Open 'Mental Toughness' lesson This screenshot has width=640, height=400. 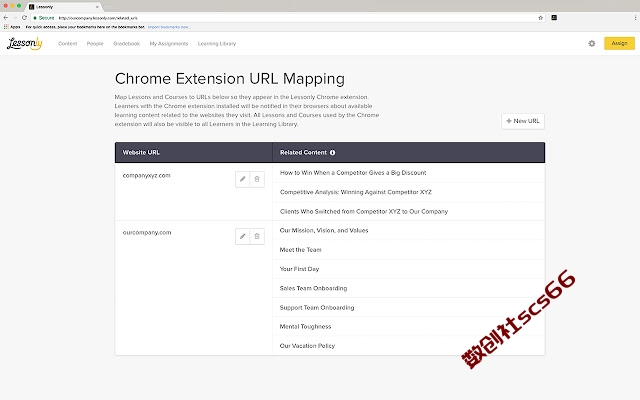coord(305,327)
